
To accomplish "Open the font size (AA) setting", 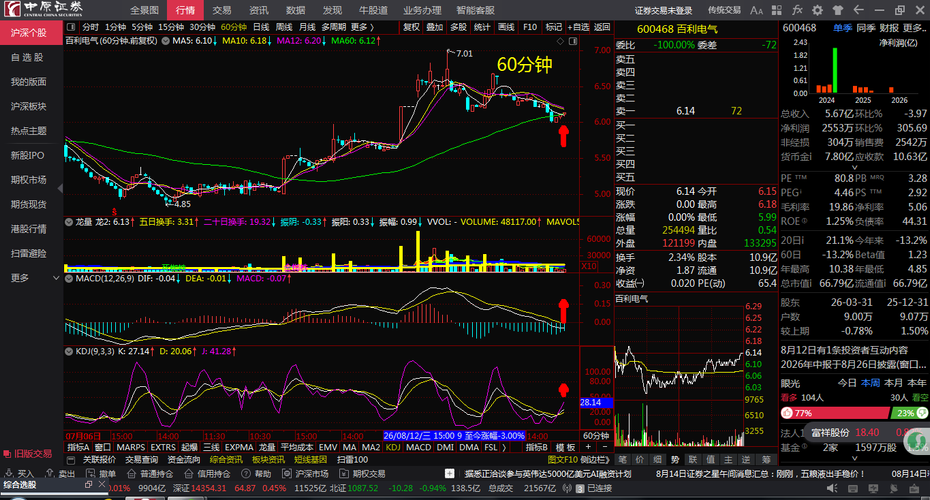I will (756, 10).
